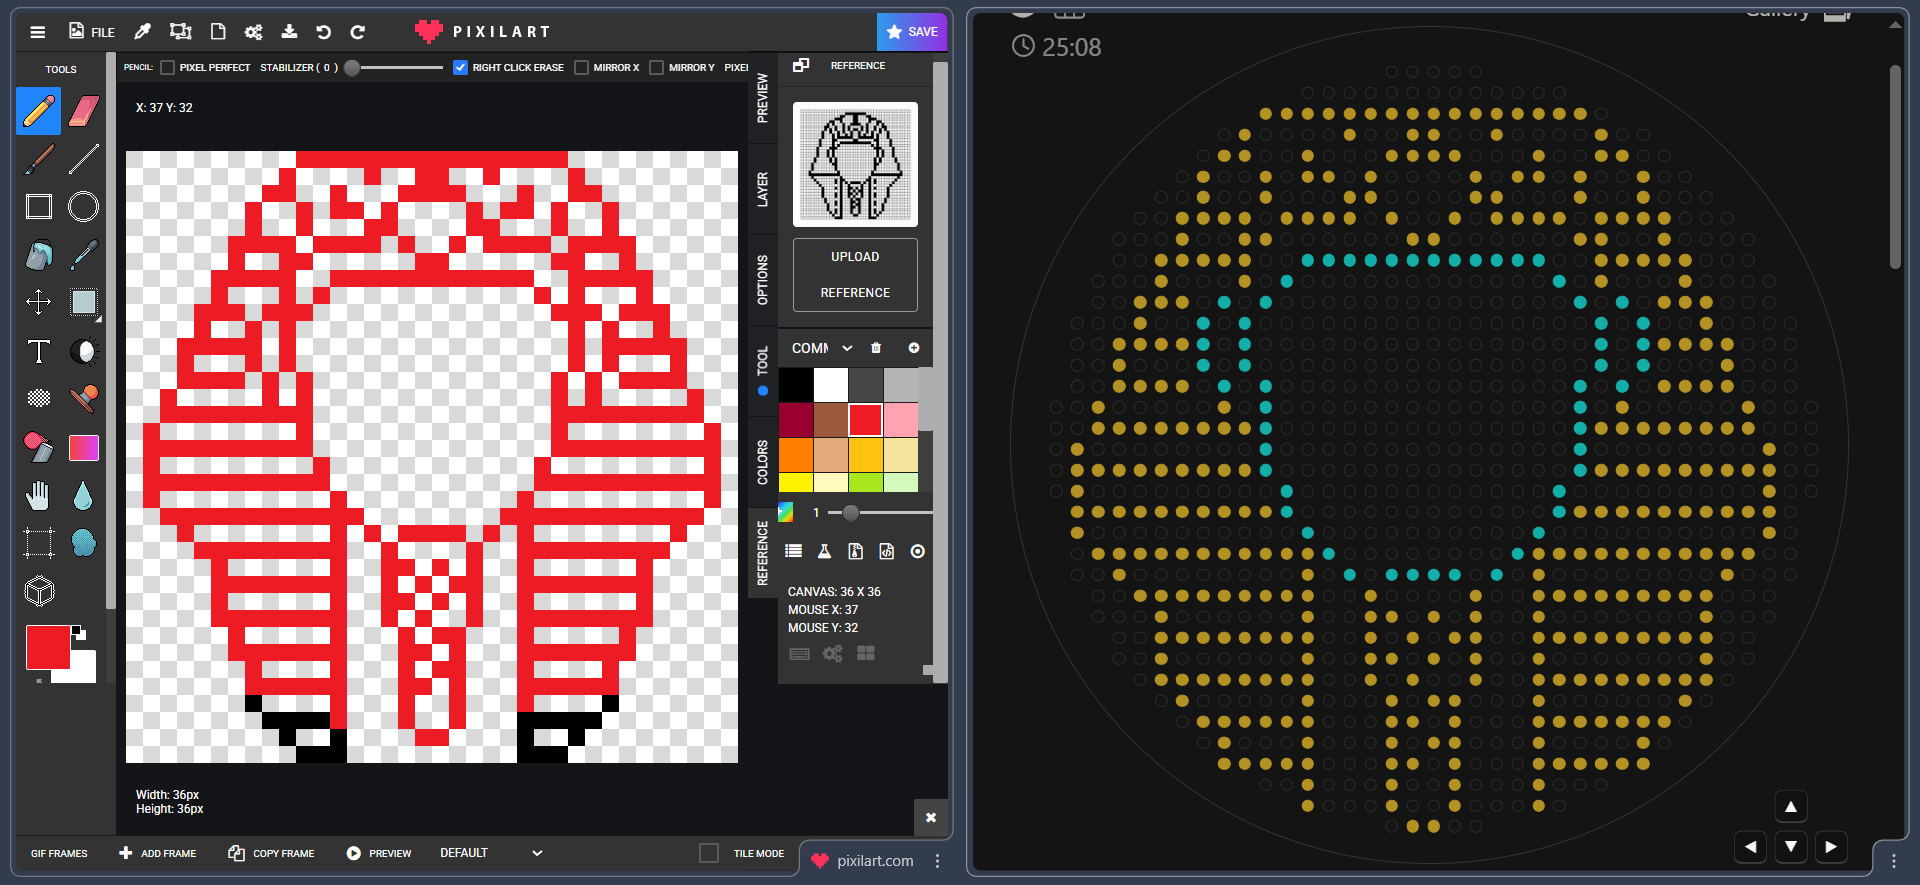Open the resize canvas tool
Image resolution: width=1920 pixels, height=885 pixels.
[x=181, y=32]
